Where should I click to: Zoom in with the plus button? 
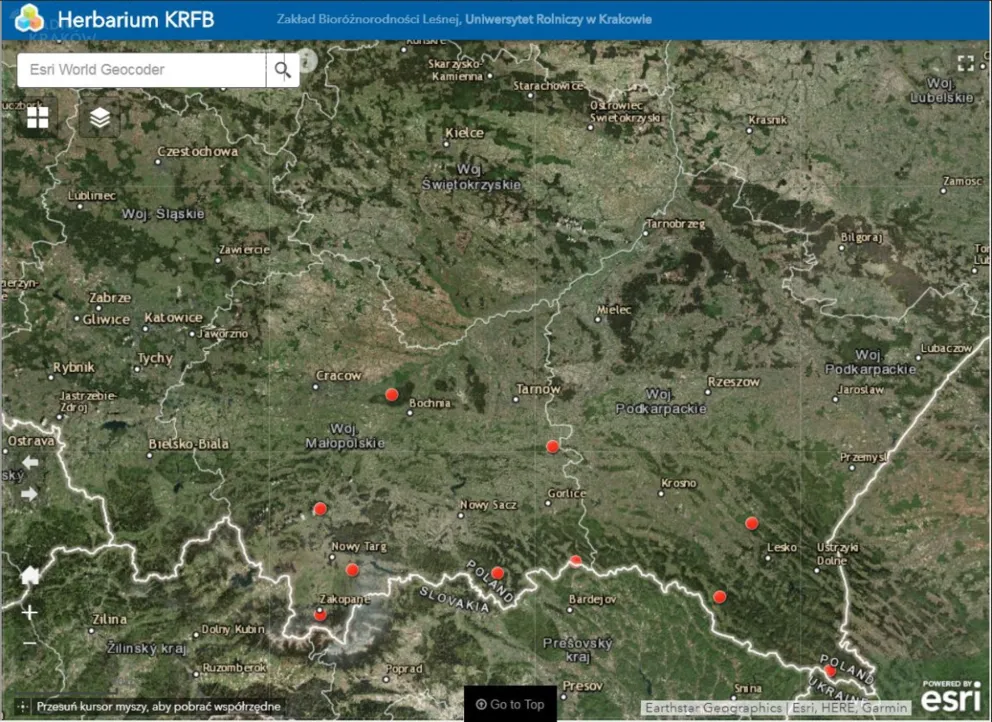[x=29, y=612]
